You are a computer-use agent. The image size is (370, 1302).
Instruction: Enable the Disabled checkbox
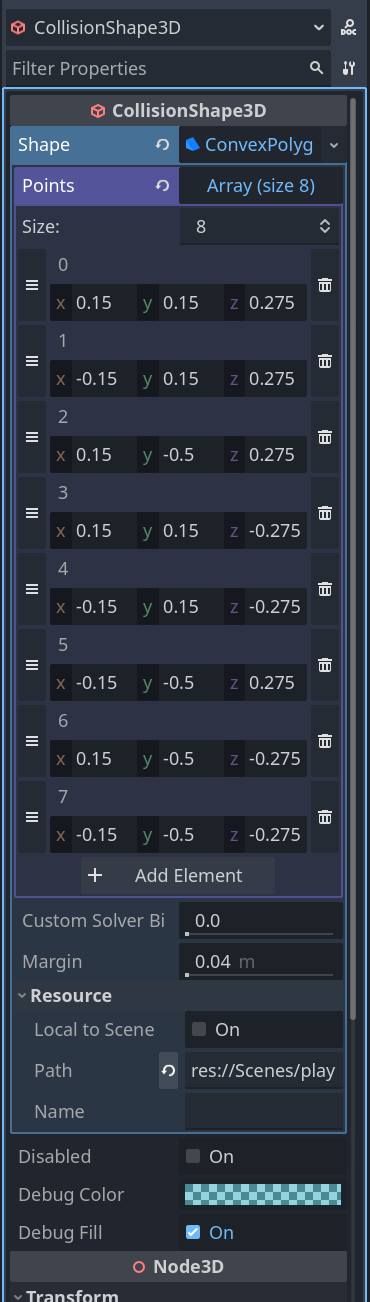click(x=193, y=1157)
